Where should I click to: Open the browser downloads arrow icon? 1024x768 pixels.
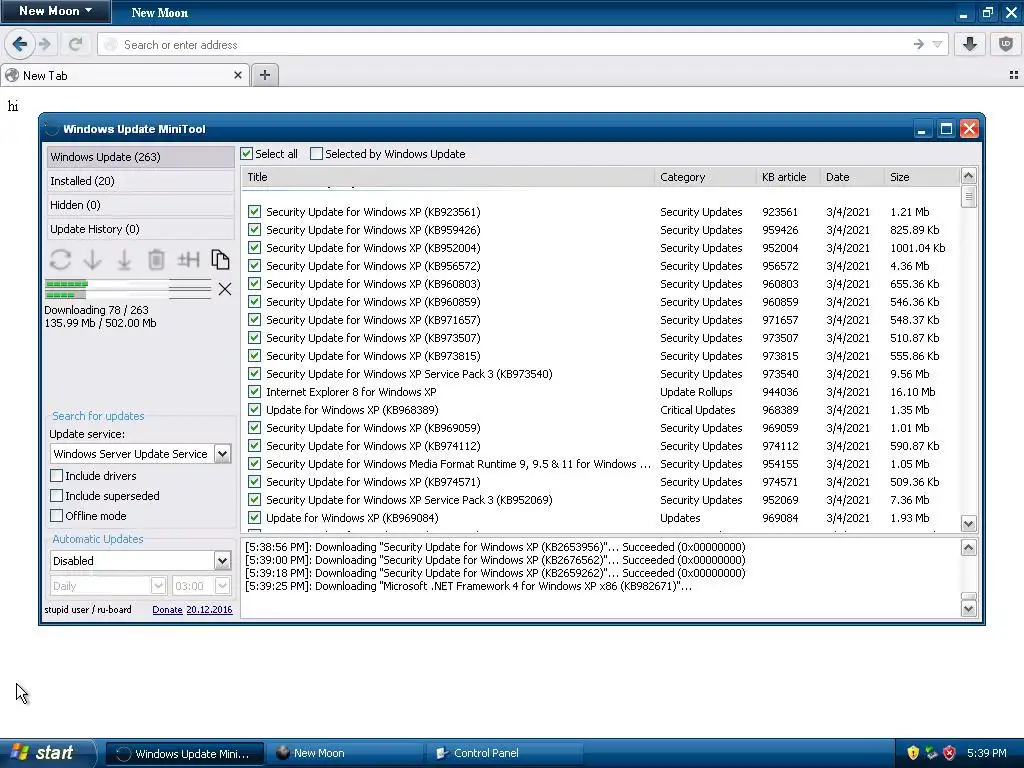point(970,44)
